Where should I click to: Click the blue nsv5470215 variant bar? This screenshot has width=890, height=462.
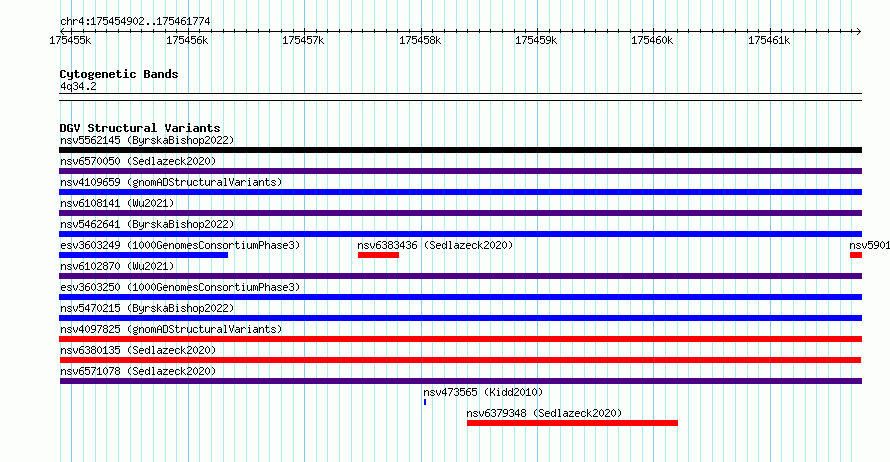pos(460,318)
